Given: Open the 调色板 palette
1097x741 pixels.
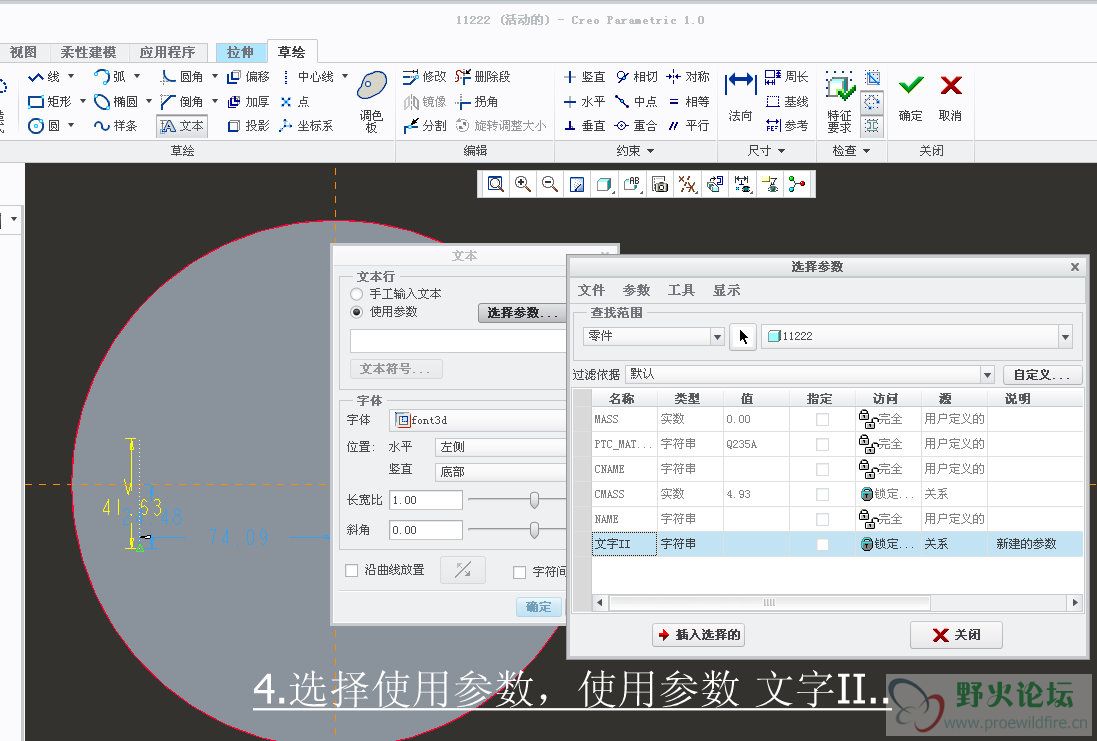Looking at the screenshot, I should (371, 102).
